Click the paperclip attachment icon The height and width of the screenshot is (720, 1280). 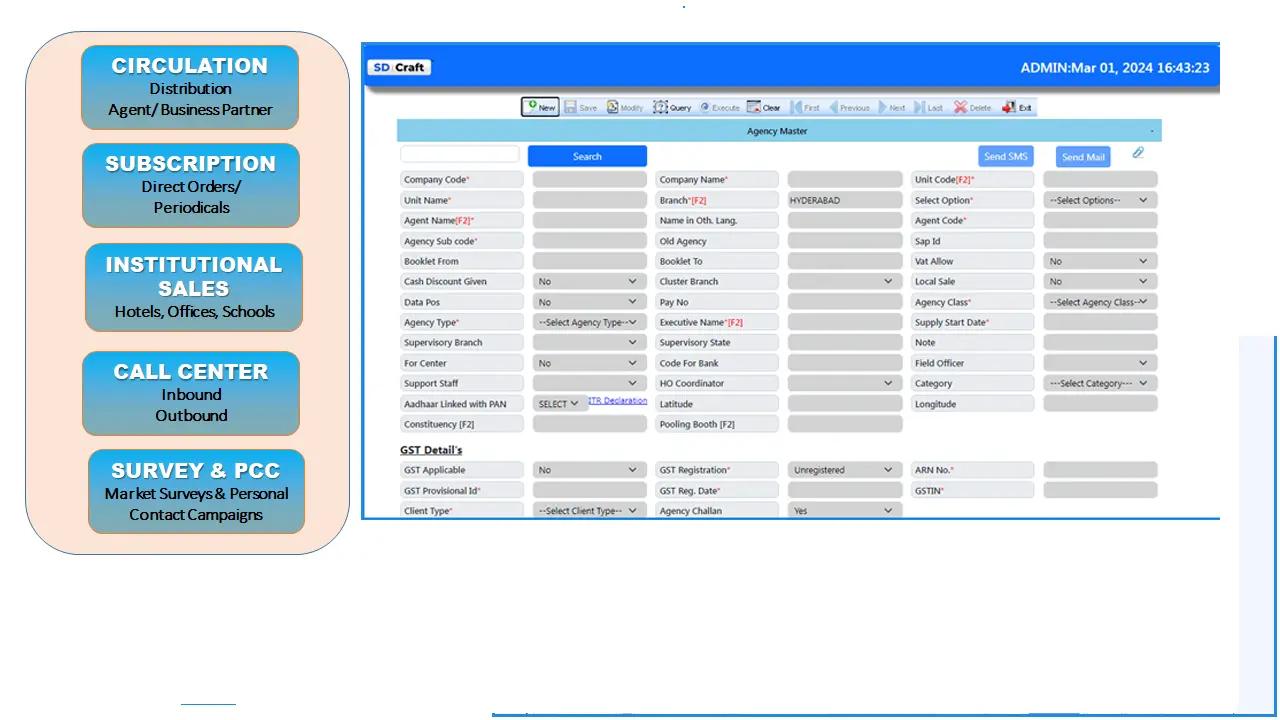coord(1138,153)
